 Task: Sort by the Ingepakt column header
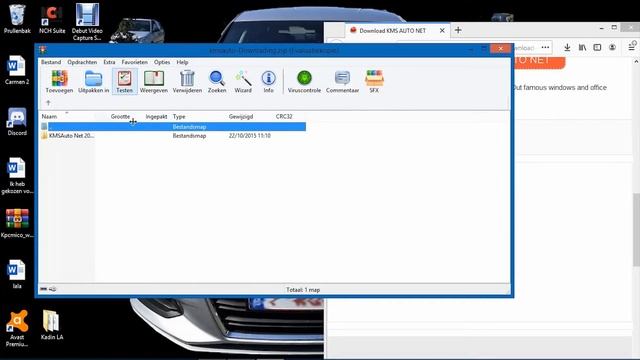(156, 116)
